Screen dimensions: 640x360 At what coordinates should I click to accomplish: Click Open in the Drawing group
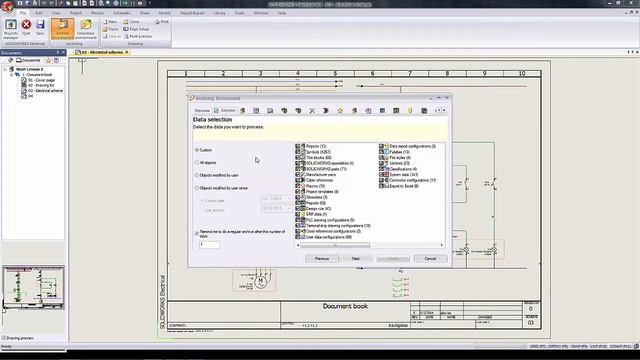(x=110, y=29)
